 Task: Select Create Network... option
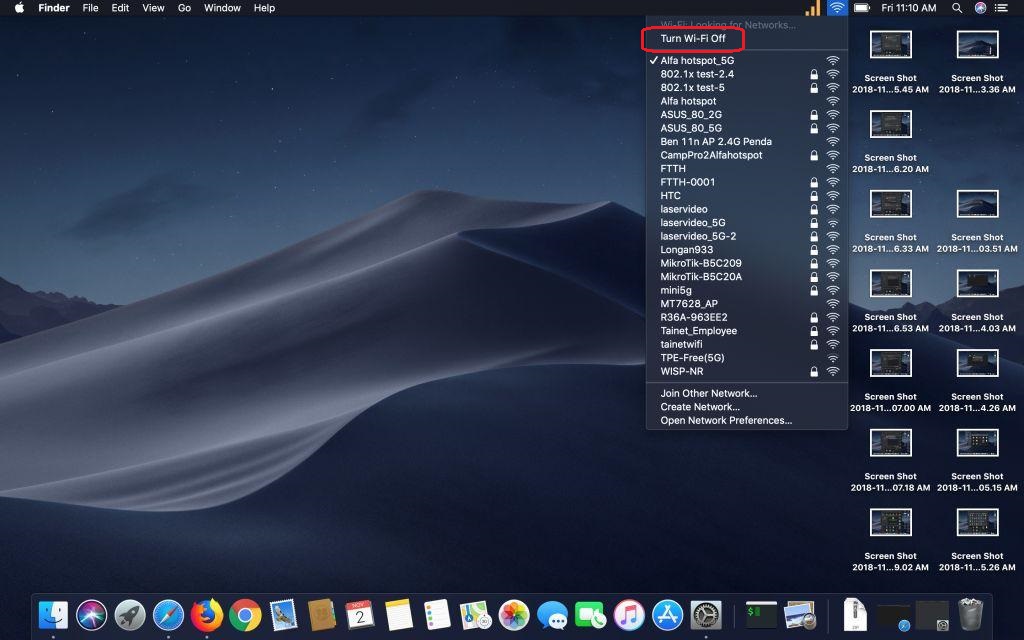[700, 407]
